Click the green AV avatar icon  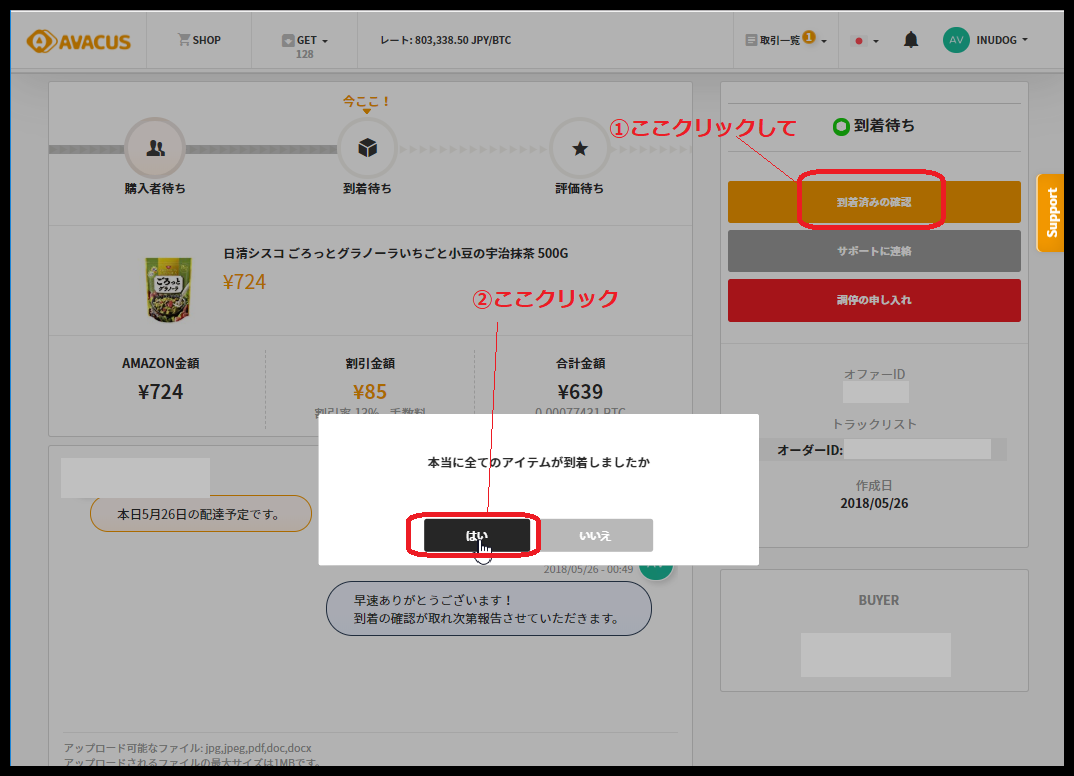point(956,40)
